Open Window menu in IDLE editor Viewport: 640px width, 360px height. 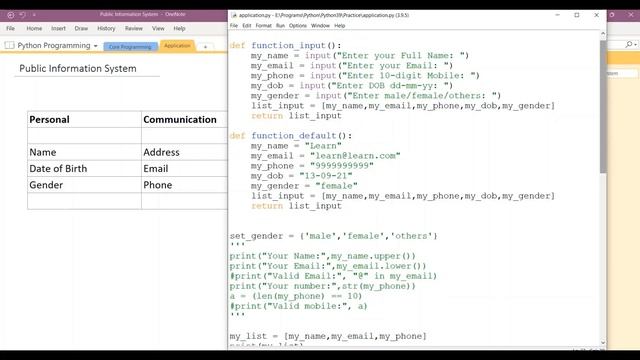click(320, 26)
